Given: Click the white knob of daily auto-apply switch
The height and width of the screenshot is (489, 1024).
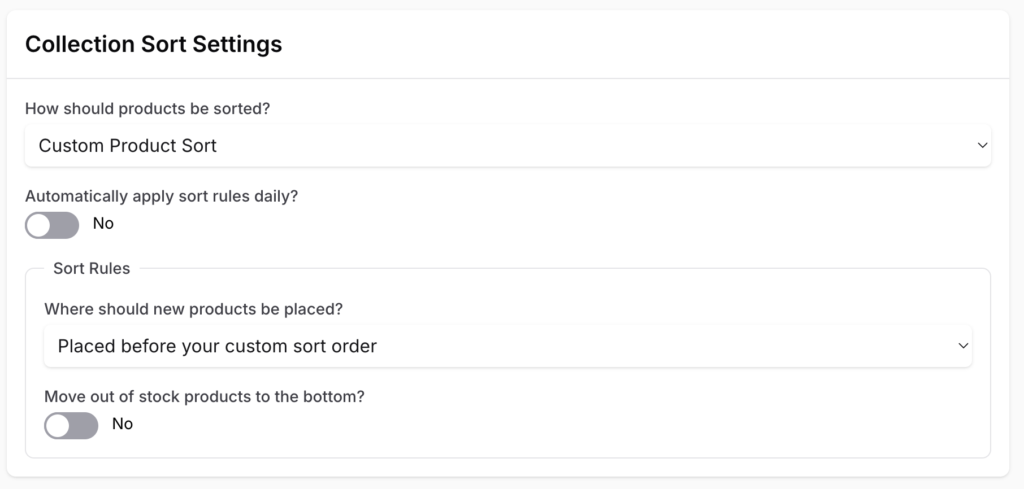Looking at the screenshot, I should [x=39, y=225].
